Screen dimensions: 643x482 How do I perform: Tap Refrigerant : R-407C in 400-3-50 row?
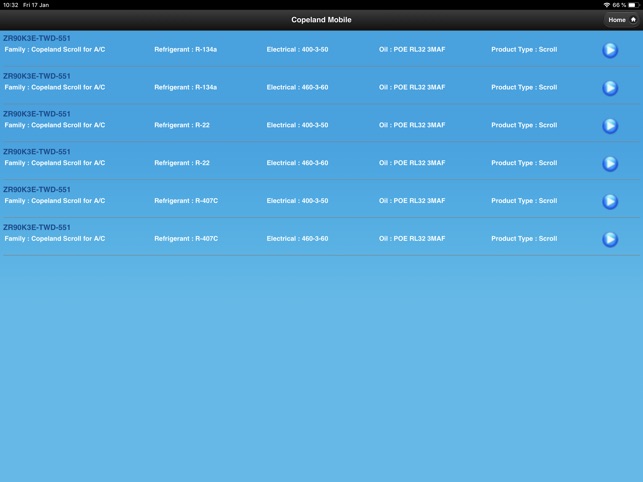click(186, 201)
